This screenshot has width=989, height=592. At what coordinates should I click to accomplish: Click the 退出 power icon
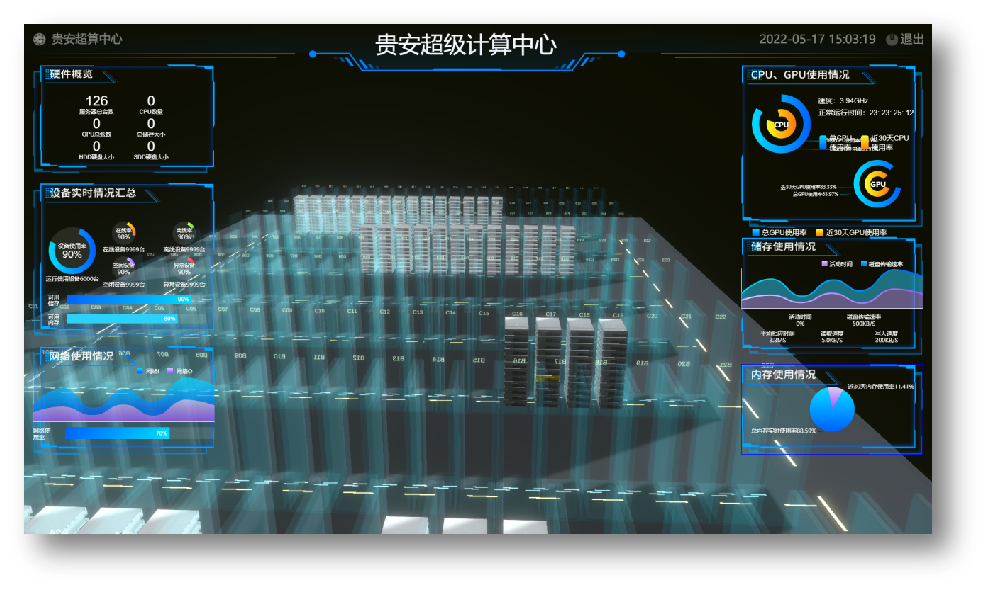pos(891,40)
